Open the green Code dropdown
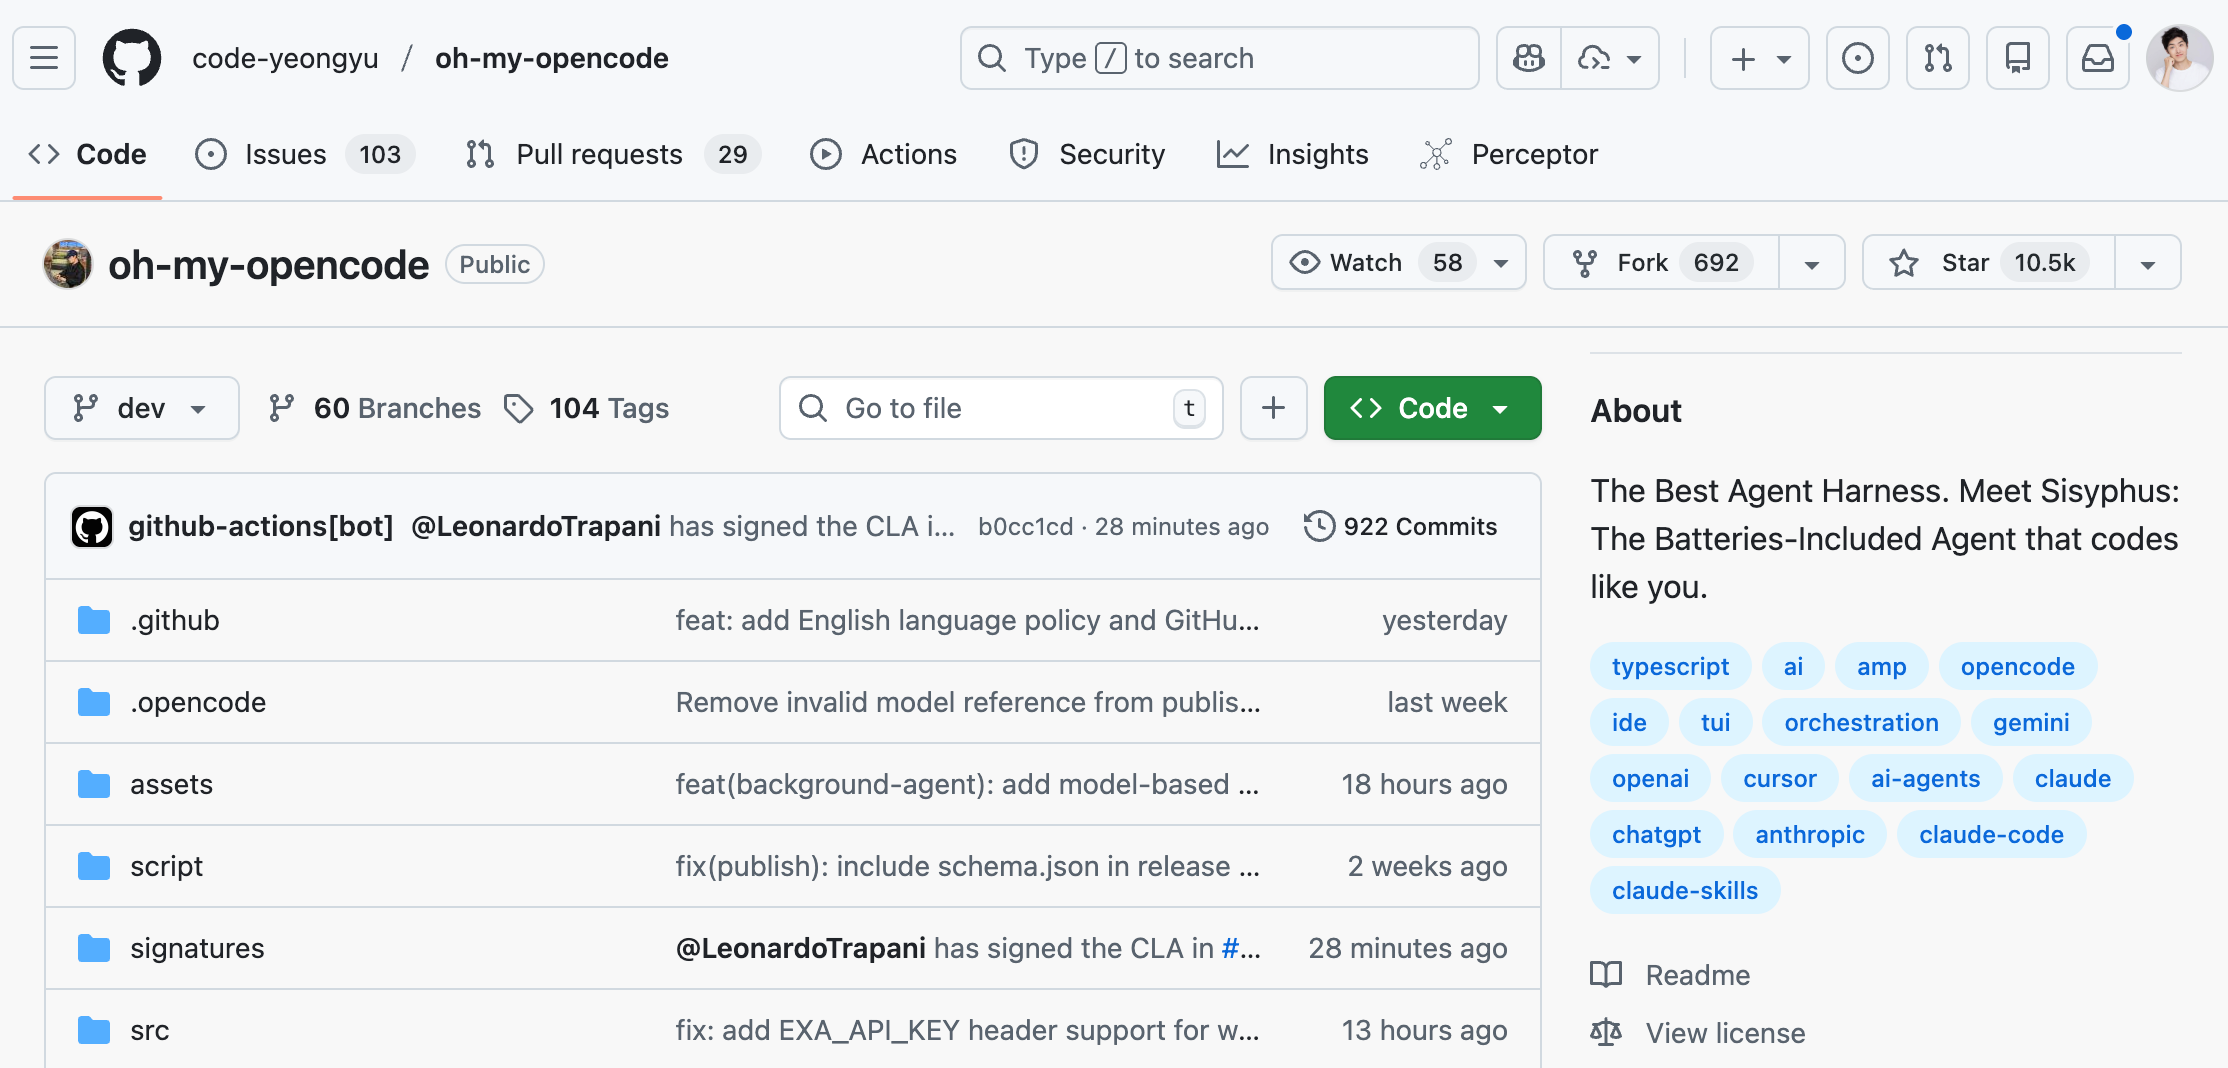 coord(1432,408)
